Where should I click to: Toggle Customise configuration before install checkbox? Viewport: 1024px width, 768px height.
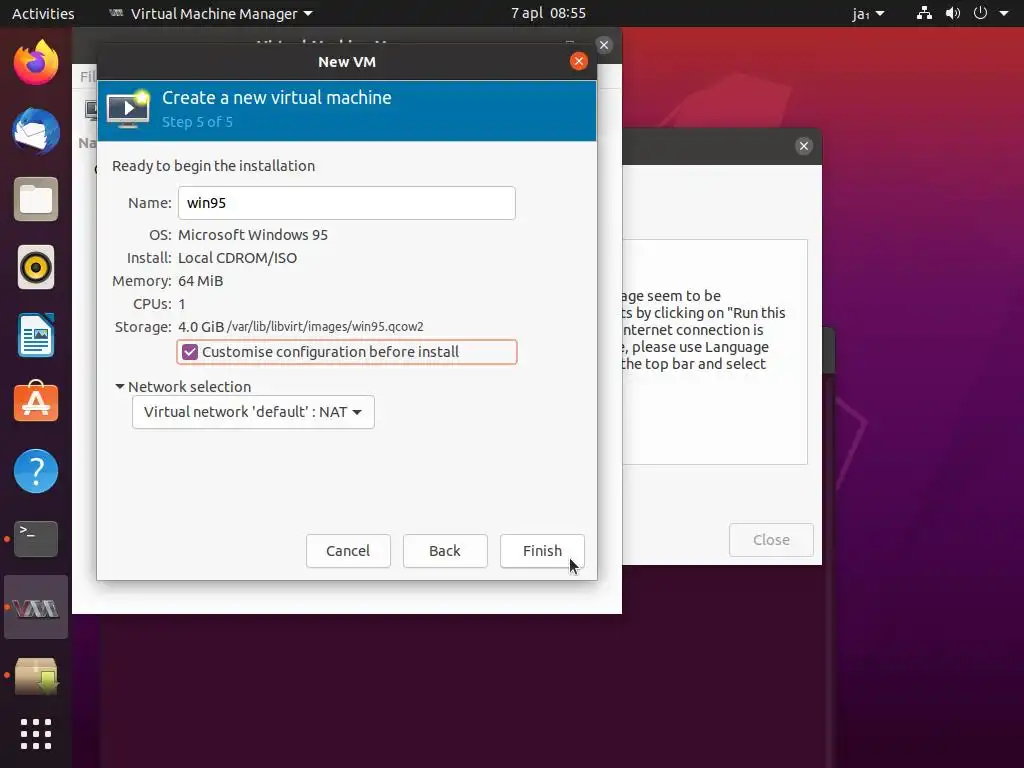tap(190, 352)
